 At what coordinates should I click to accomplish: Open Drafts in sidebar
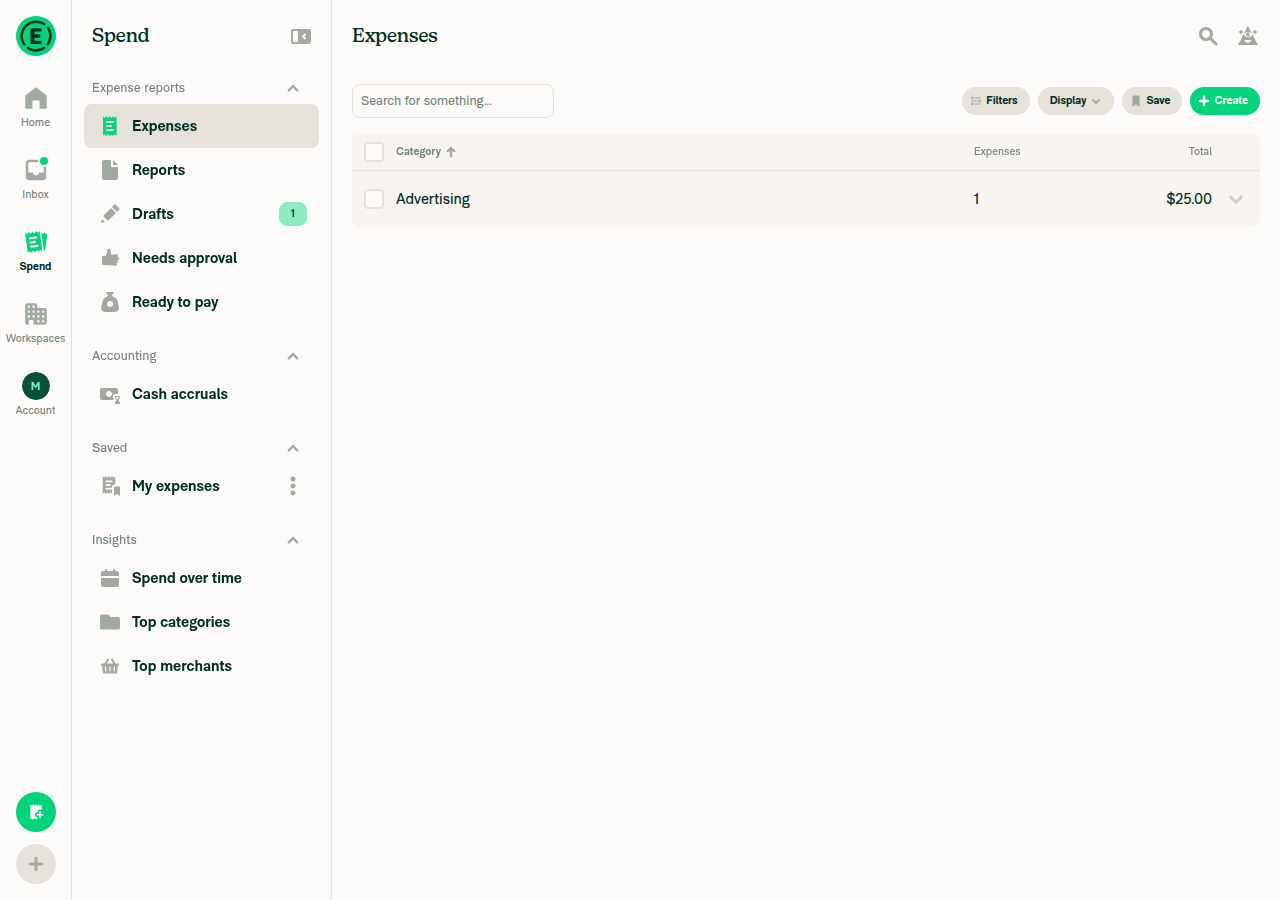(x=201, y=214)
